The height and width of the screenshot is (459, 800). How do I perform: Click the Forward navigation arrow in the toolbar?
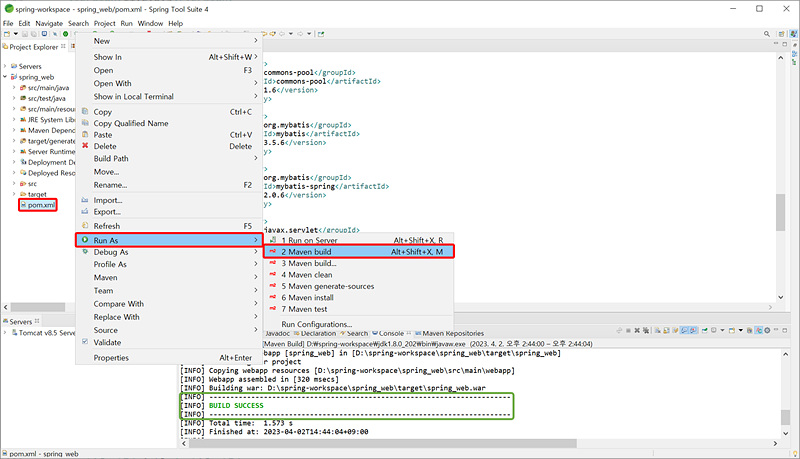click(300, 34)
